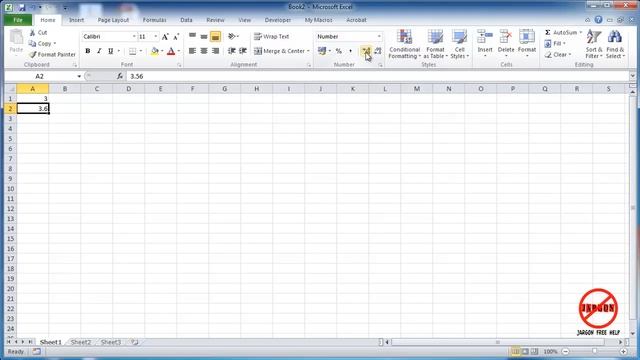Switch to the Data tab
Image resolution: width=640 pixels, height=360 pixels.
[x=186, y=20]
